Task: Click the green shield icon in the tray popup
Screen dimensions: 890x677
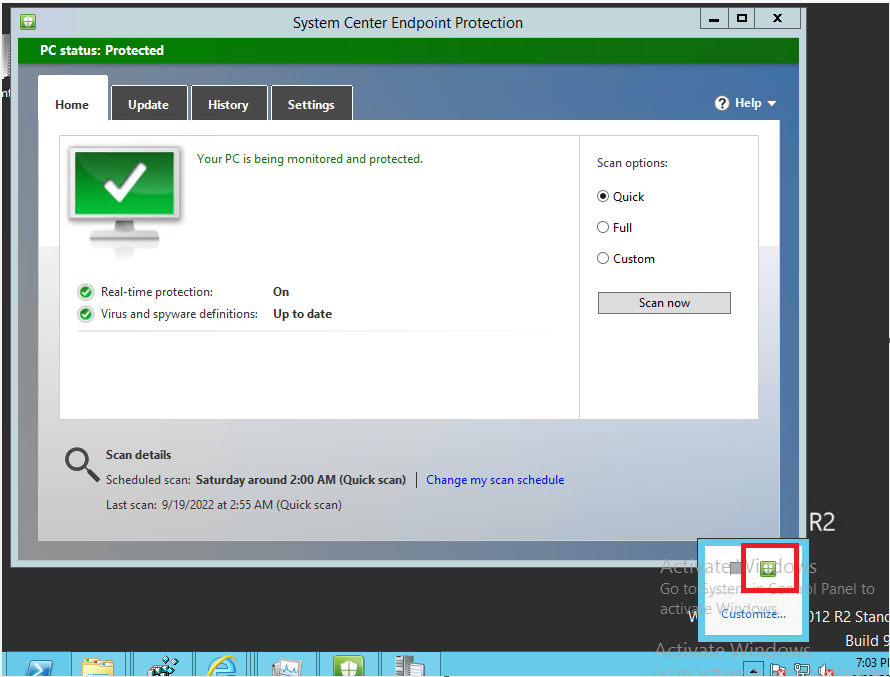Action: point(767,568)
